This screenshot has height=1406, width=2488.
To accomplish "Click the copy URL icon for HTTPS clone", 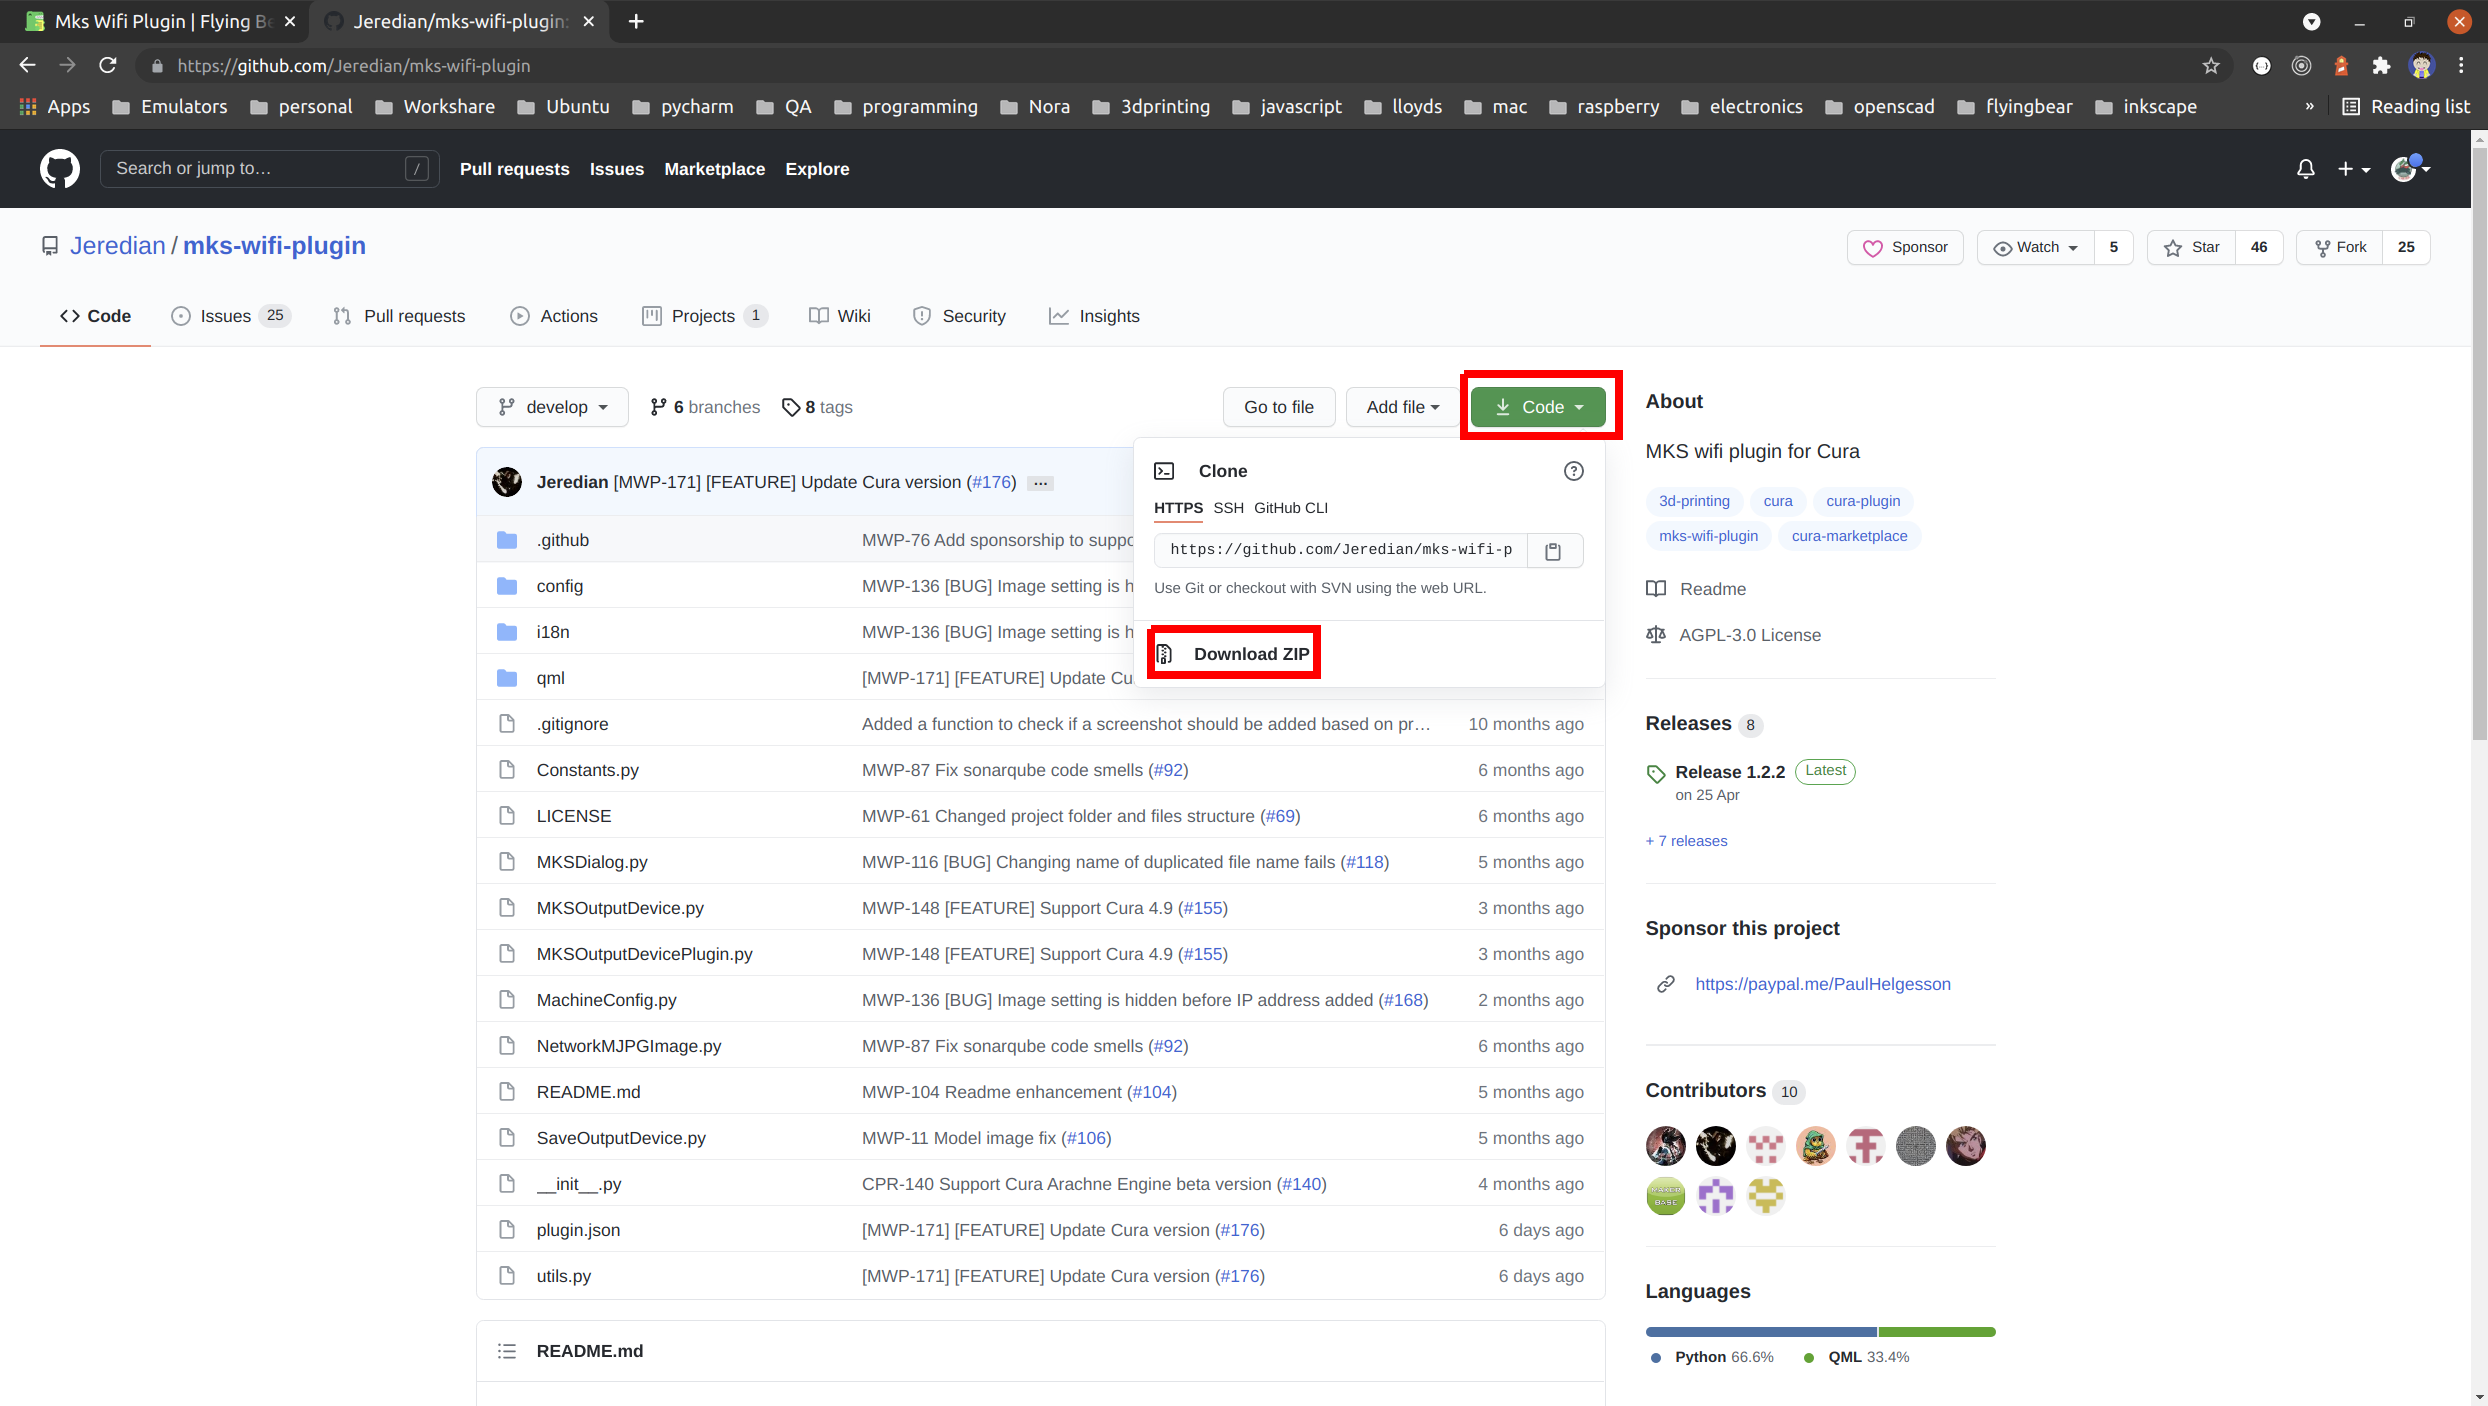I will click(x=1553, y=550).
